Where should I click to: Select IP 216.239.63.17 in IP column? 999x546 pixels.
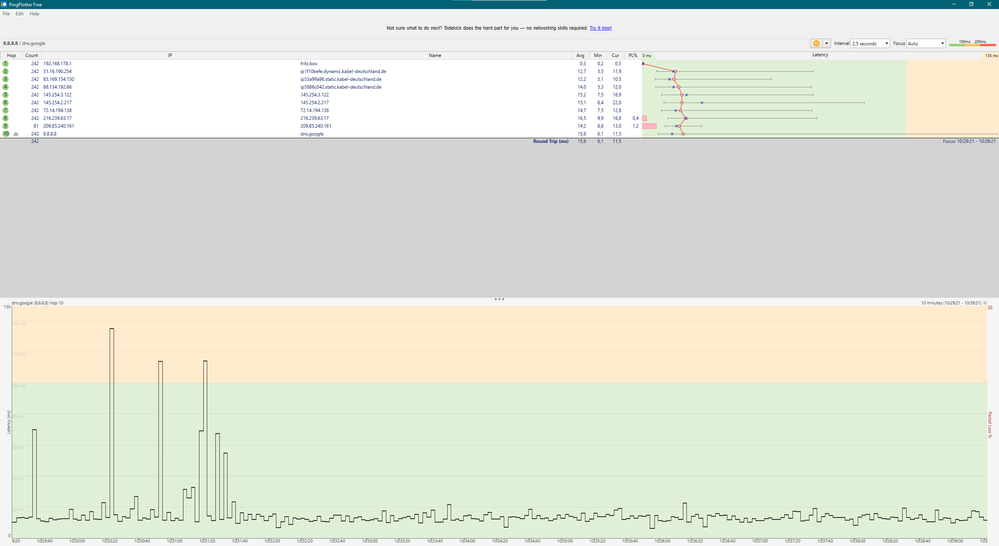click(x=57, y=118)
